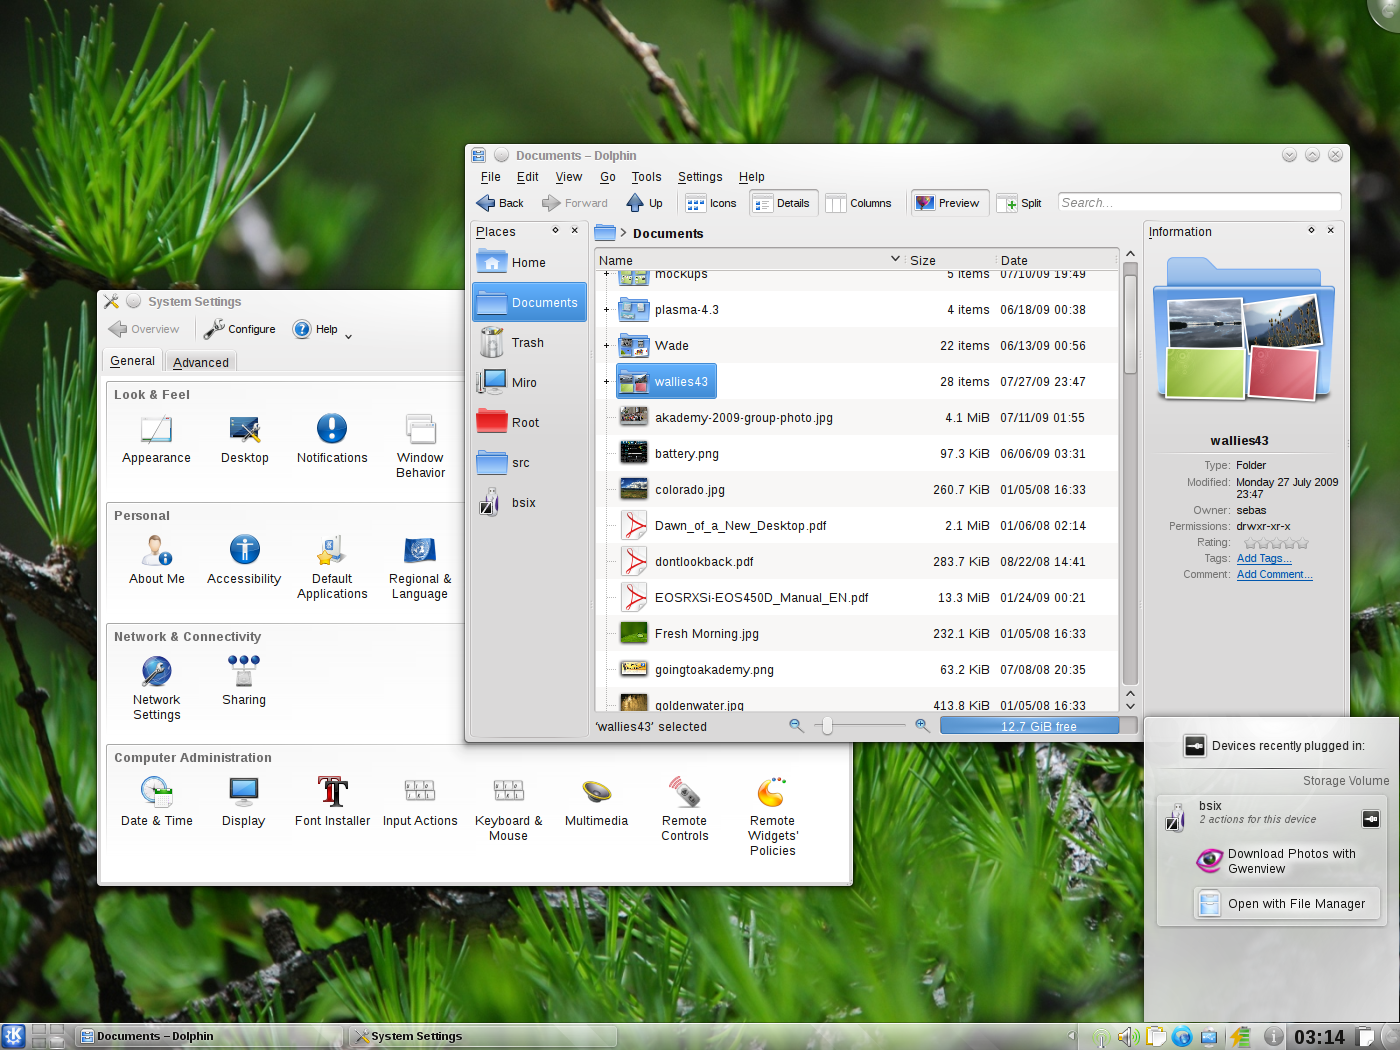
Task: Toggle Split view in Dolphin
Action: point(1020,203)
